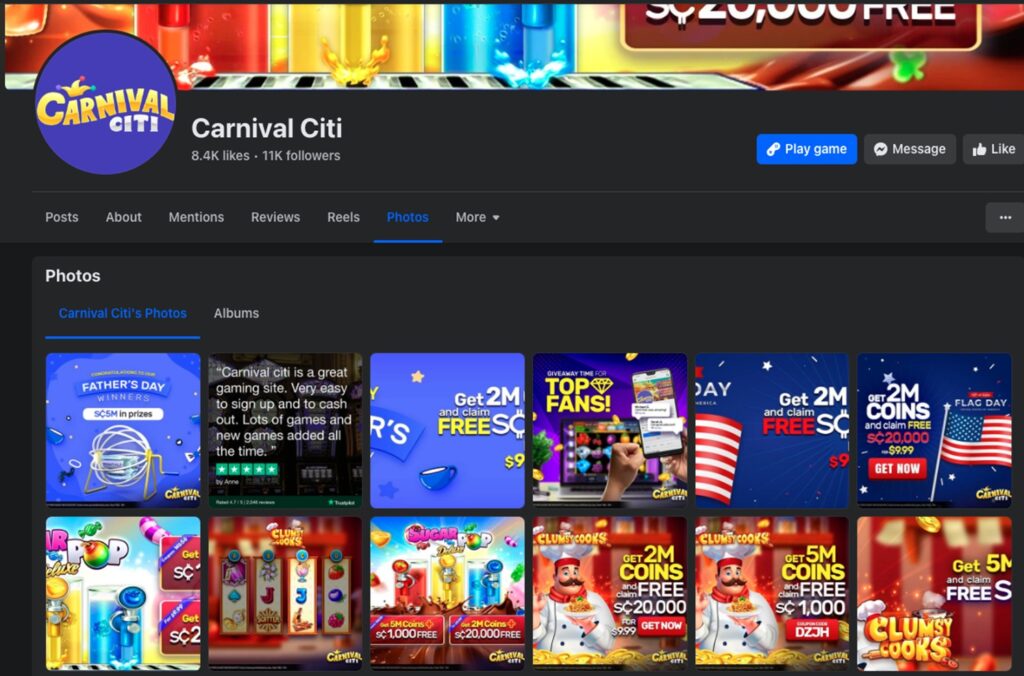This screenshot has width=1024, height=676.
Task: Open the Sugar Pop 5M/2M coins photo
Action: tap(447, 594)
